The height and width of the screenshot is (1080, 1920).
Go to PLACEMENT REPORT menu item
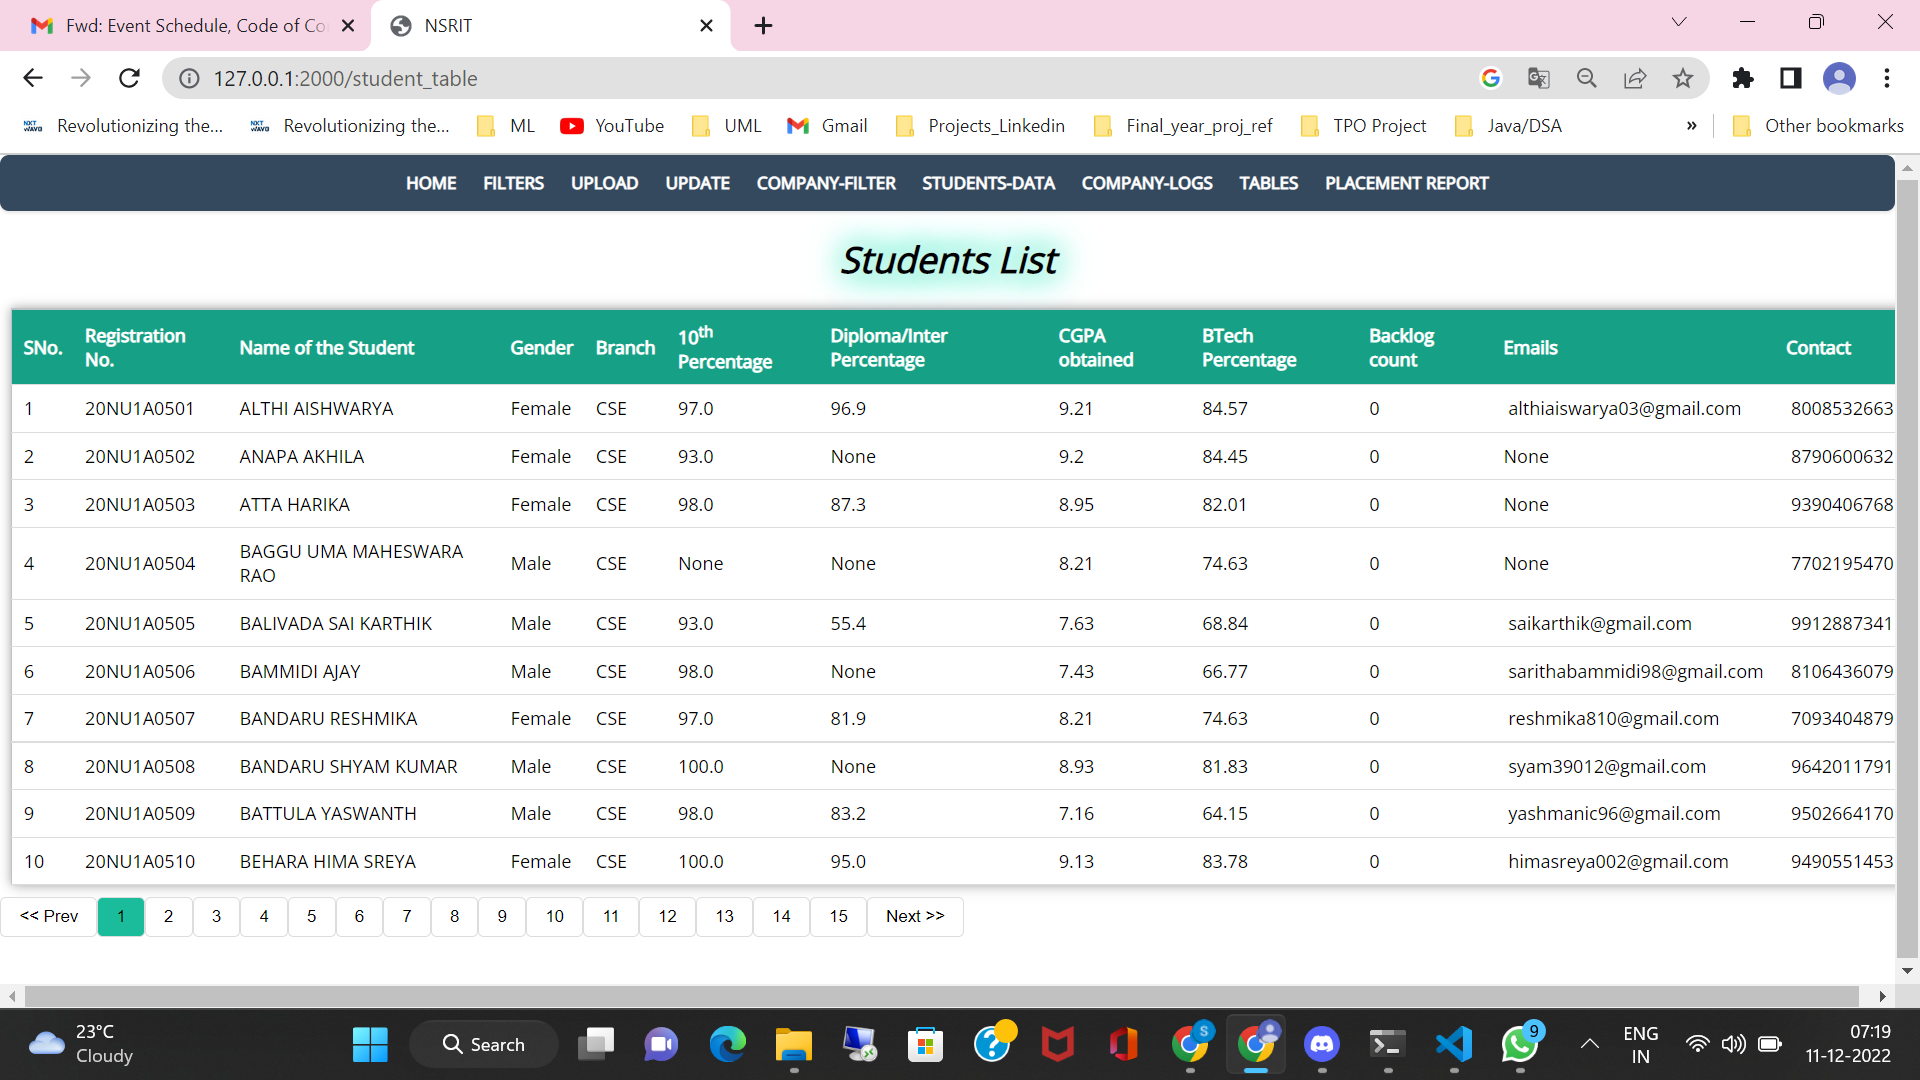(1406, 183)
